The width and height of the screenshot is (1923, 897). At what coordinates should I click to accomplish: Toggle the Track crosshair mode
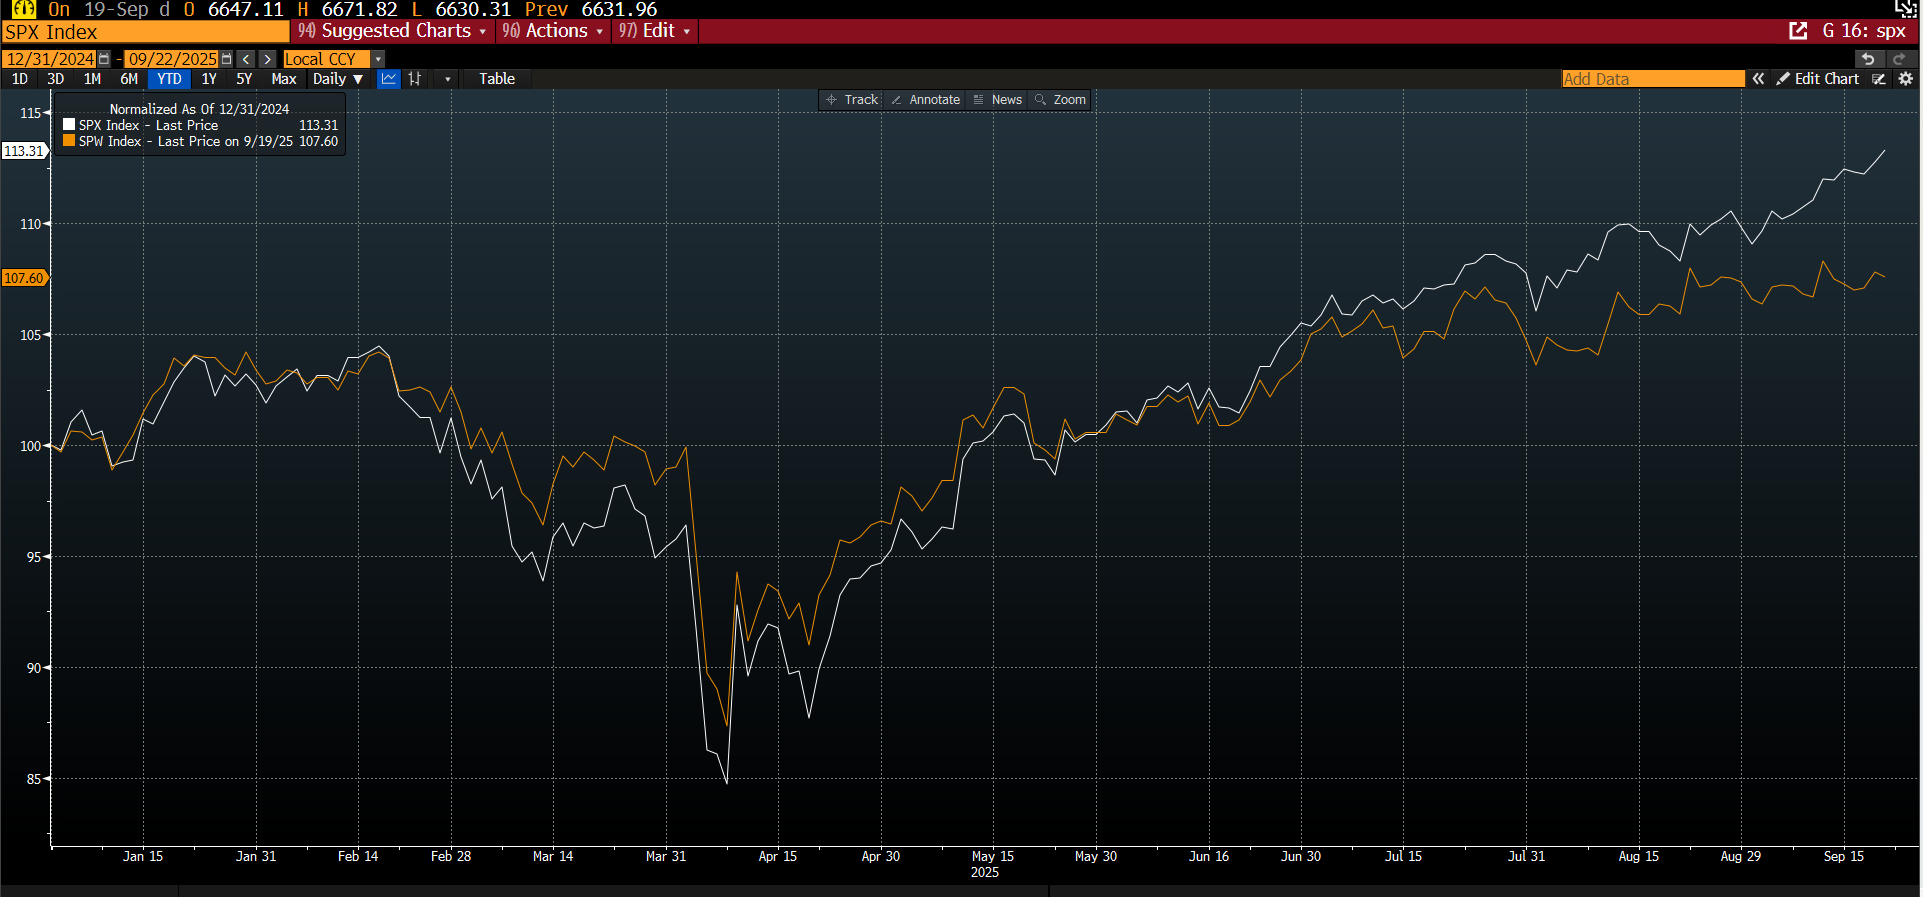[851, 100]
